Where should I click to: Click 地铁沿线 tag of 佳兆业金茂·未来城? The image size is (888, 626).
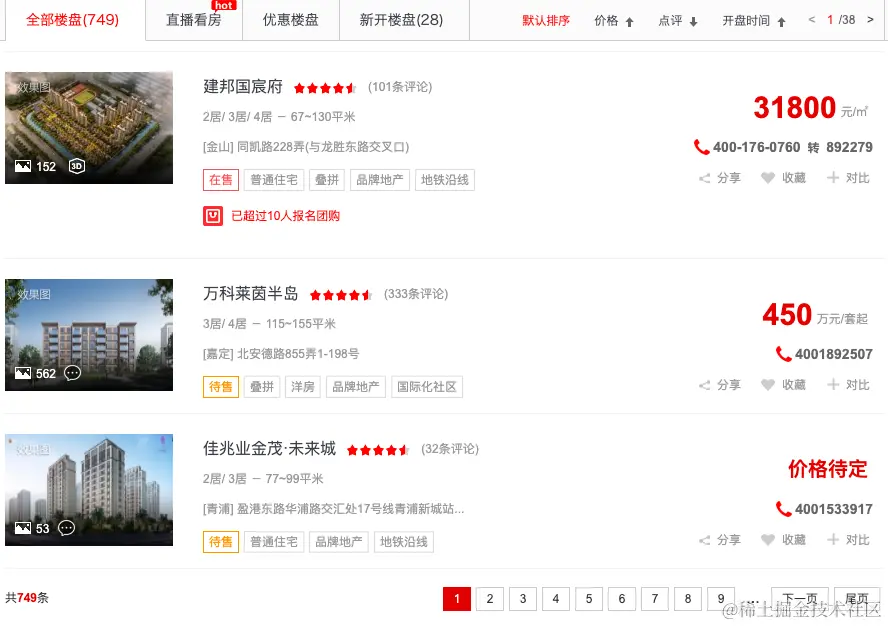tap(404, 542)
